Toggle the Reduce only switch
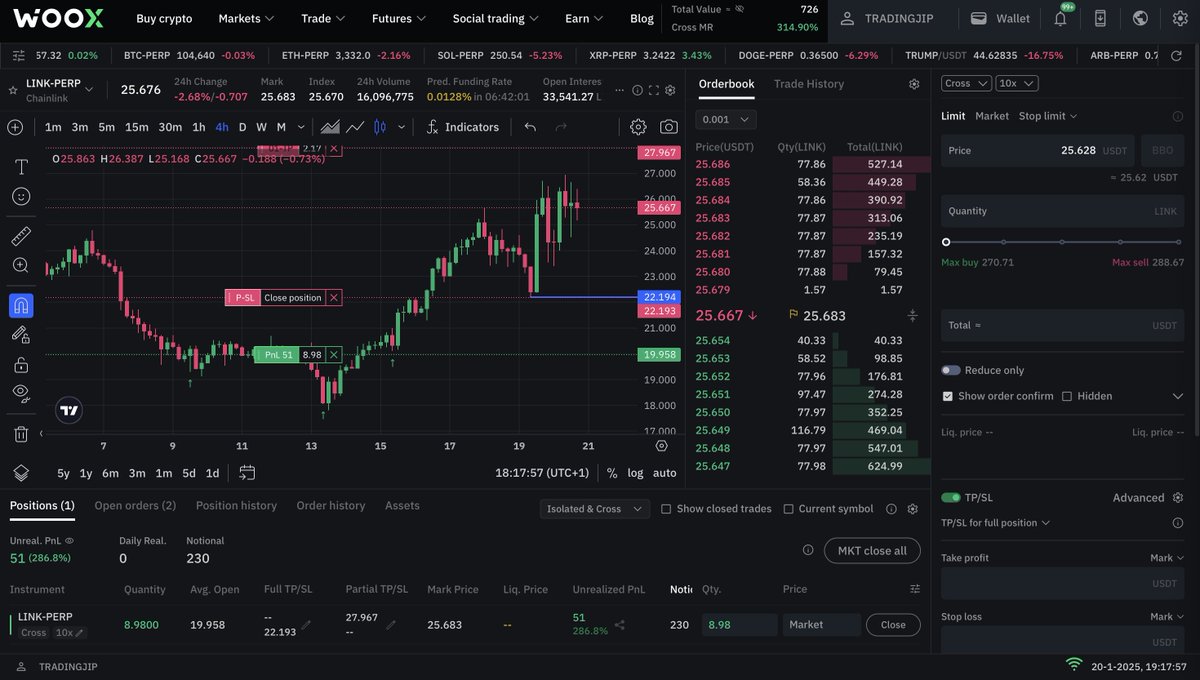Image resolution: width=1200 pixels, height=680 pixels. (x=950, y=370)
